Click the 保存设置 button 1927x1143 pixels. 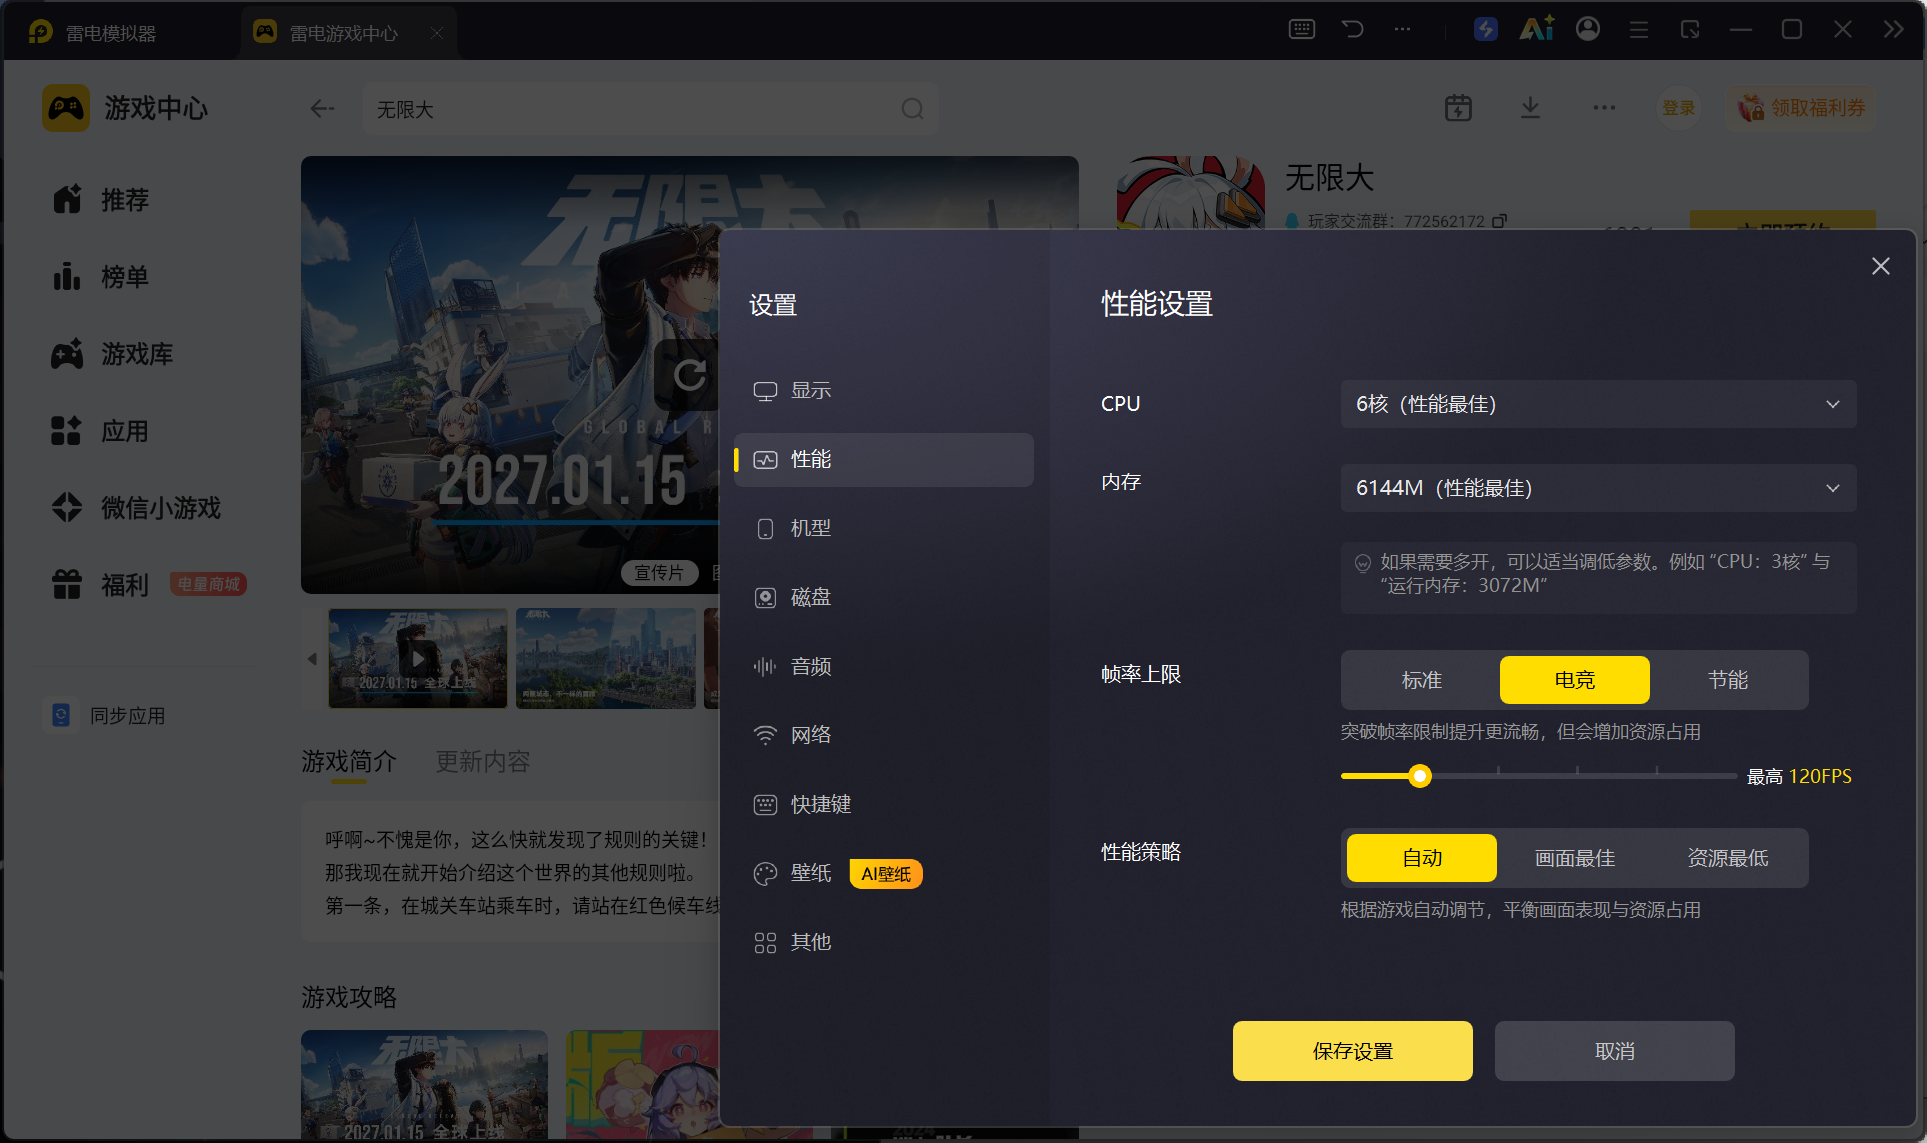1352,1051
